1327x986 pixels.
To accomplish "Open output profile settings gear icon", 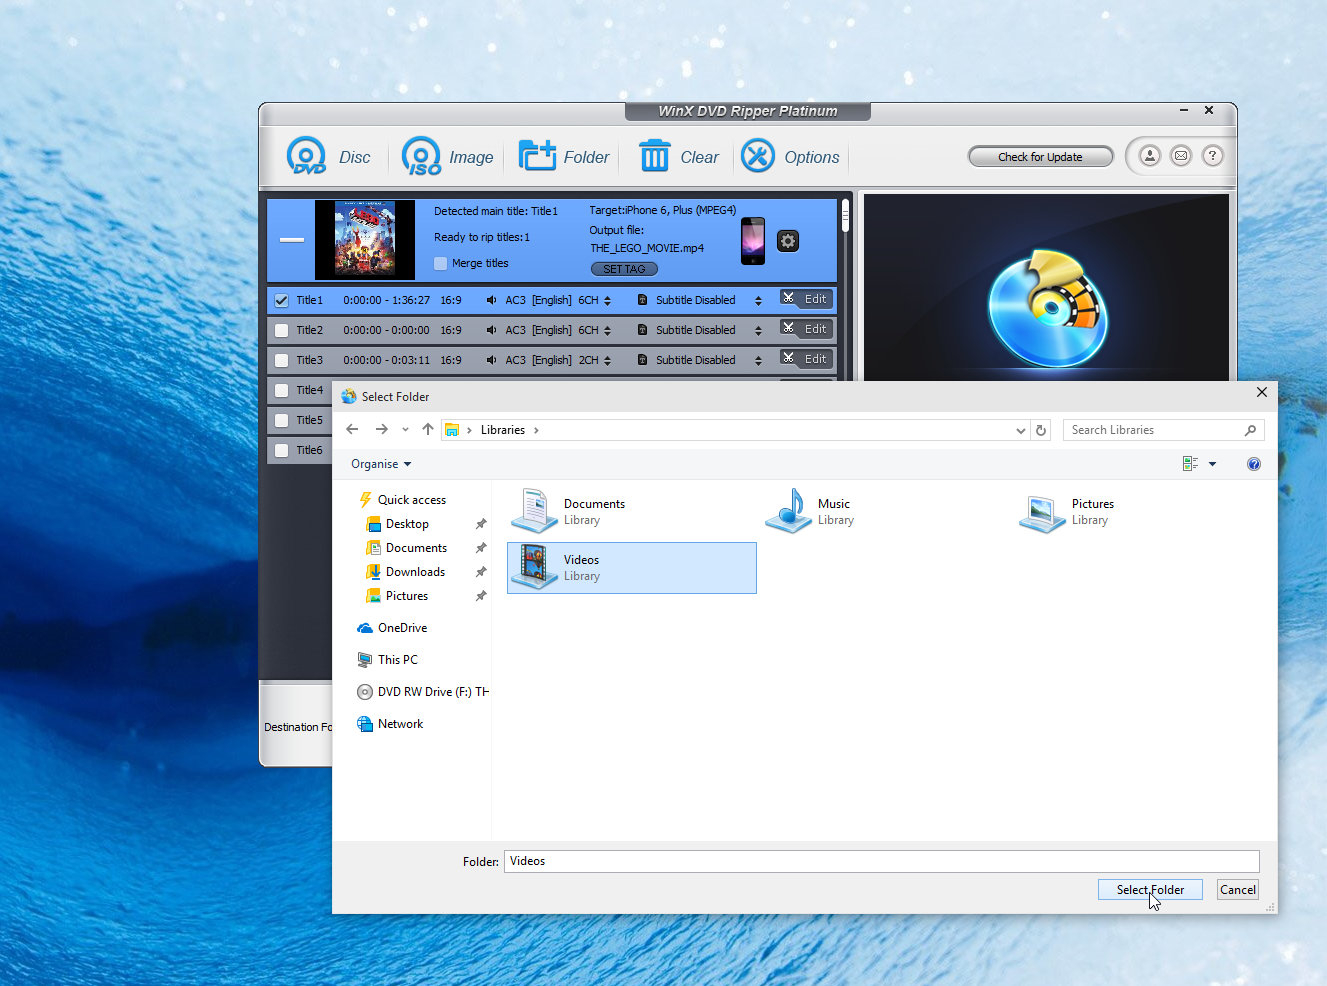I will 788,241.
